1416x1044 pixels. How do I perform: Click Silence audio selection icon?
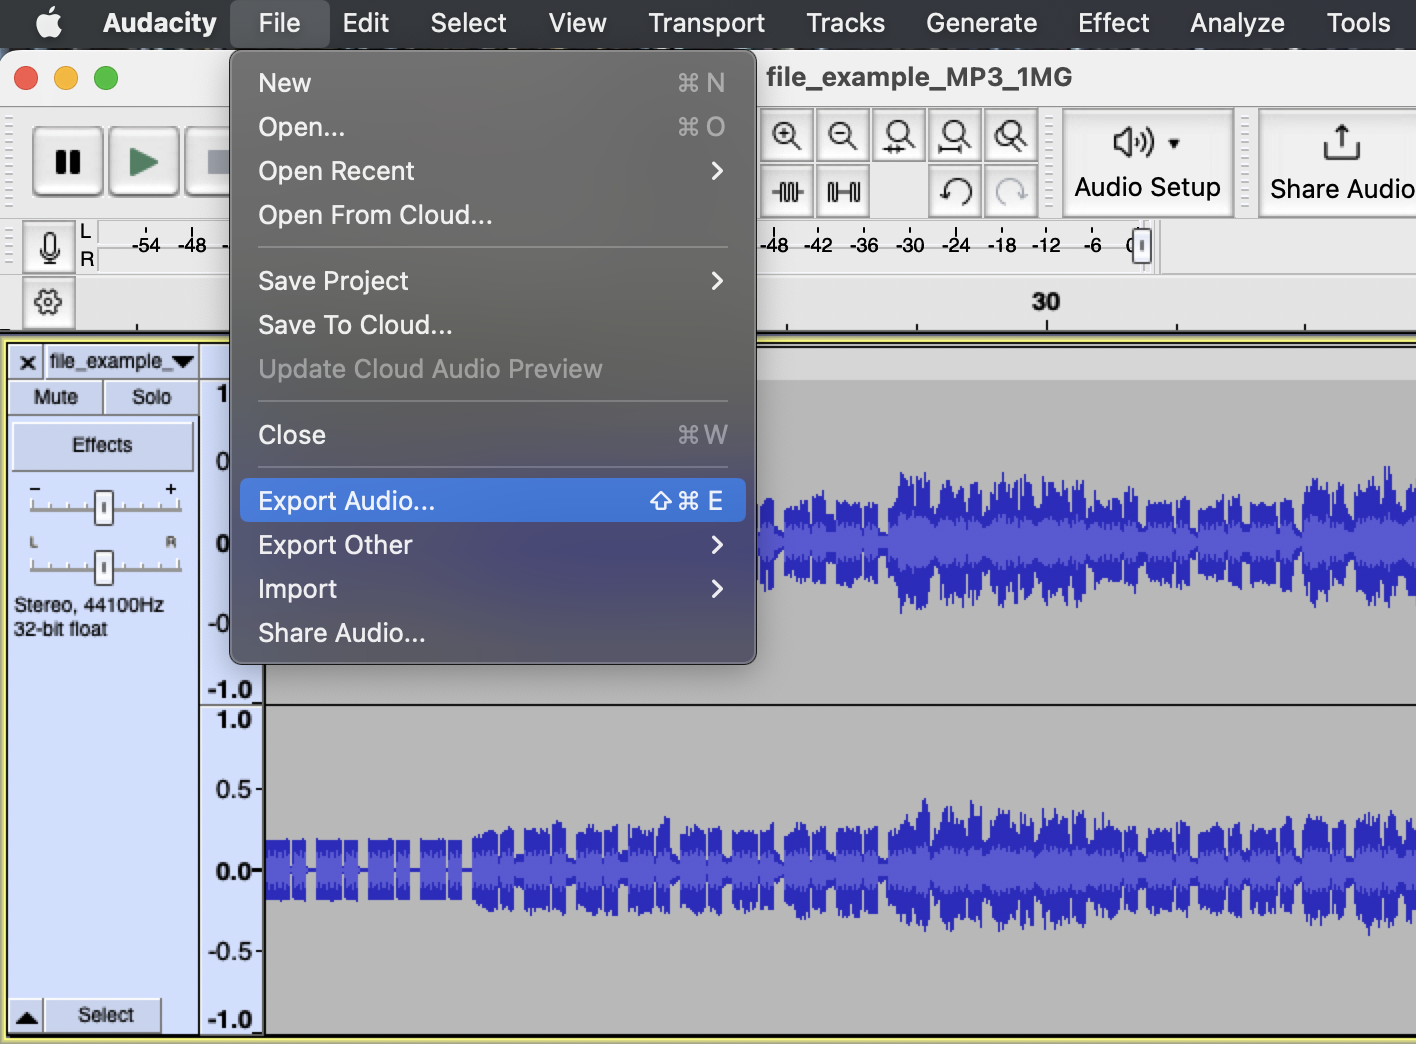(843, 192)
